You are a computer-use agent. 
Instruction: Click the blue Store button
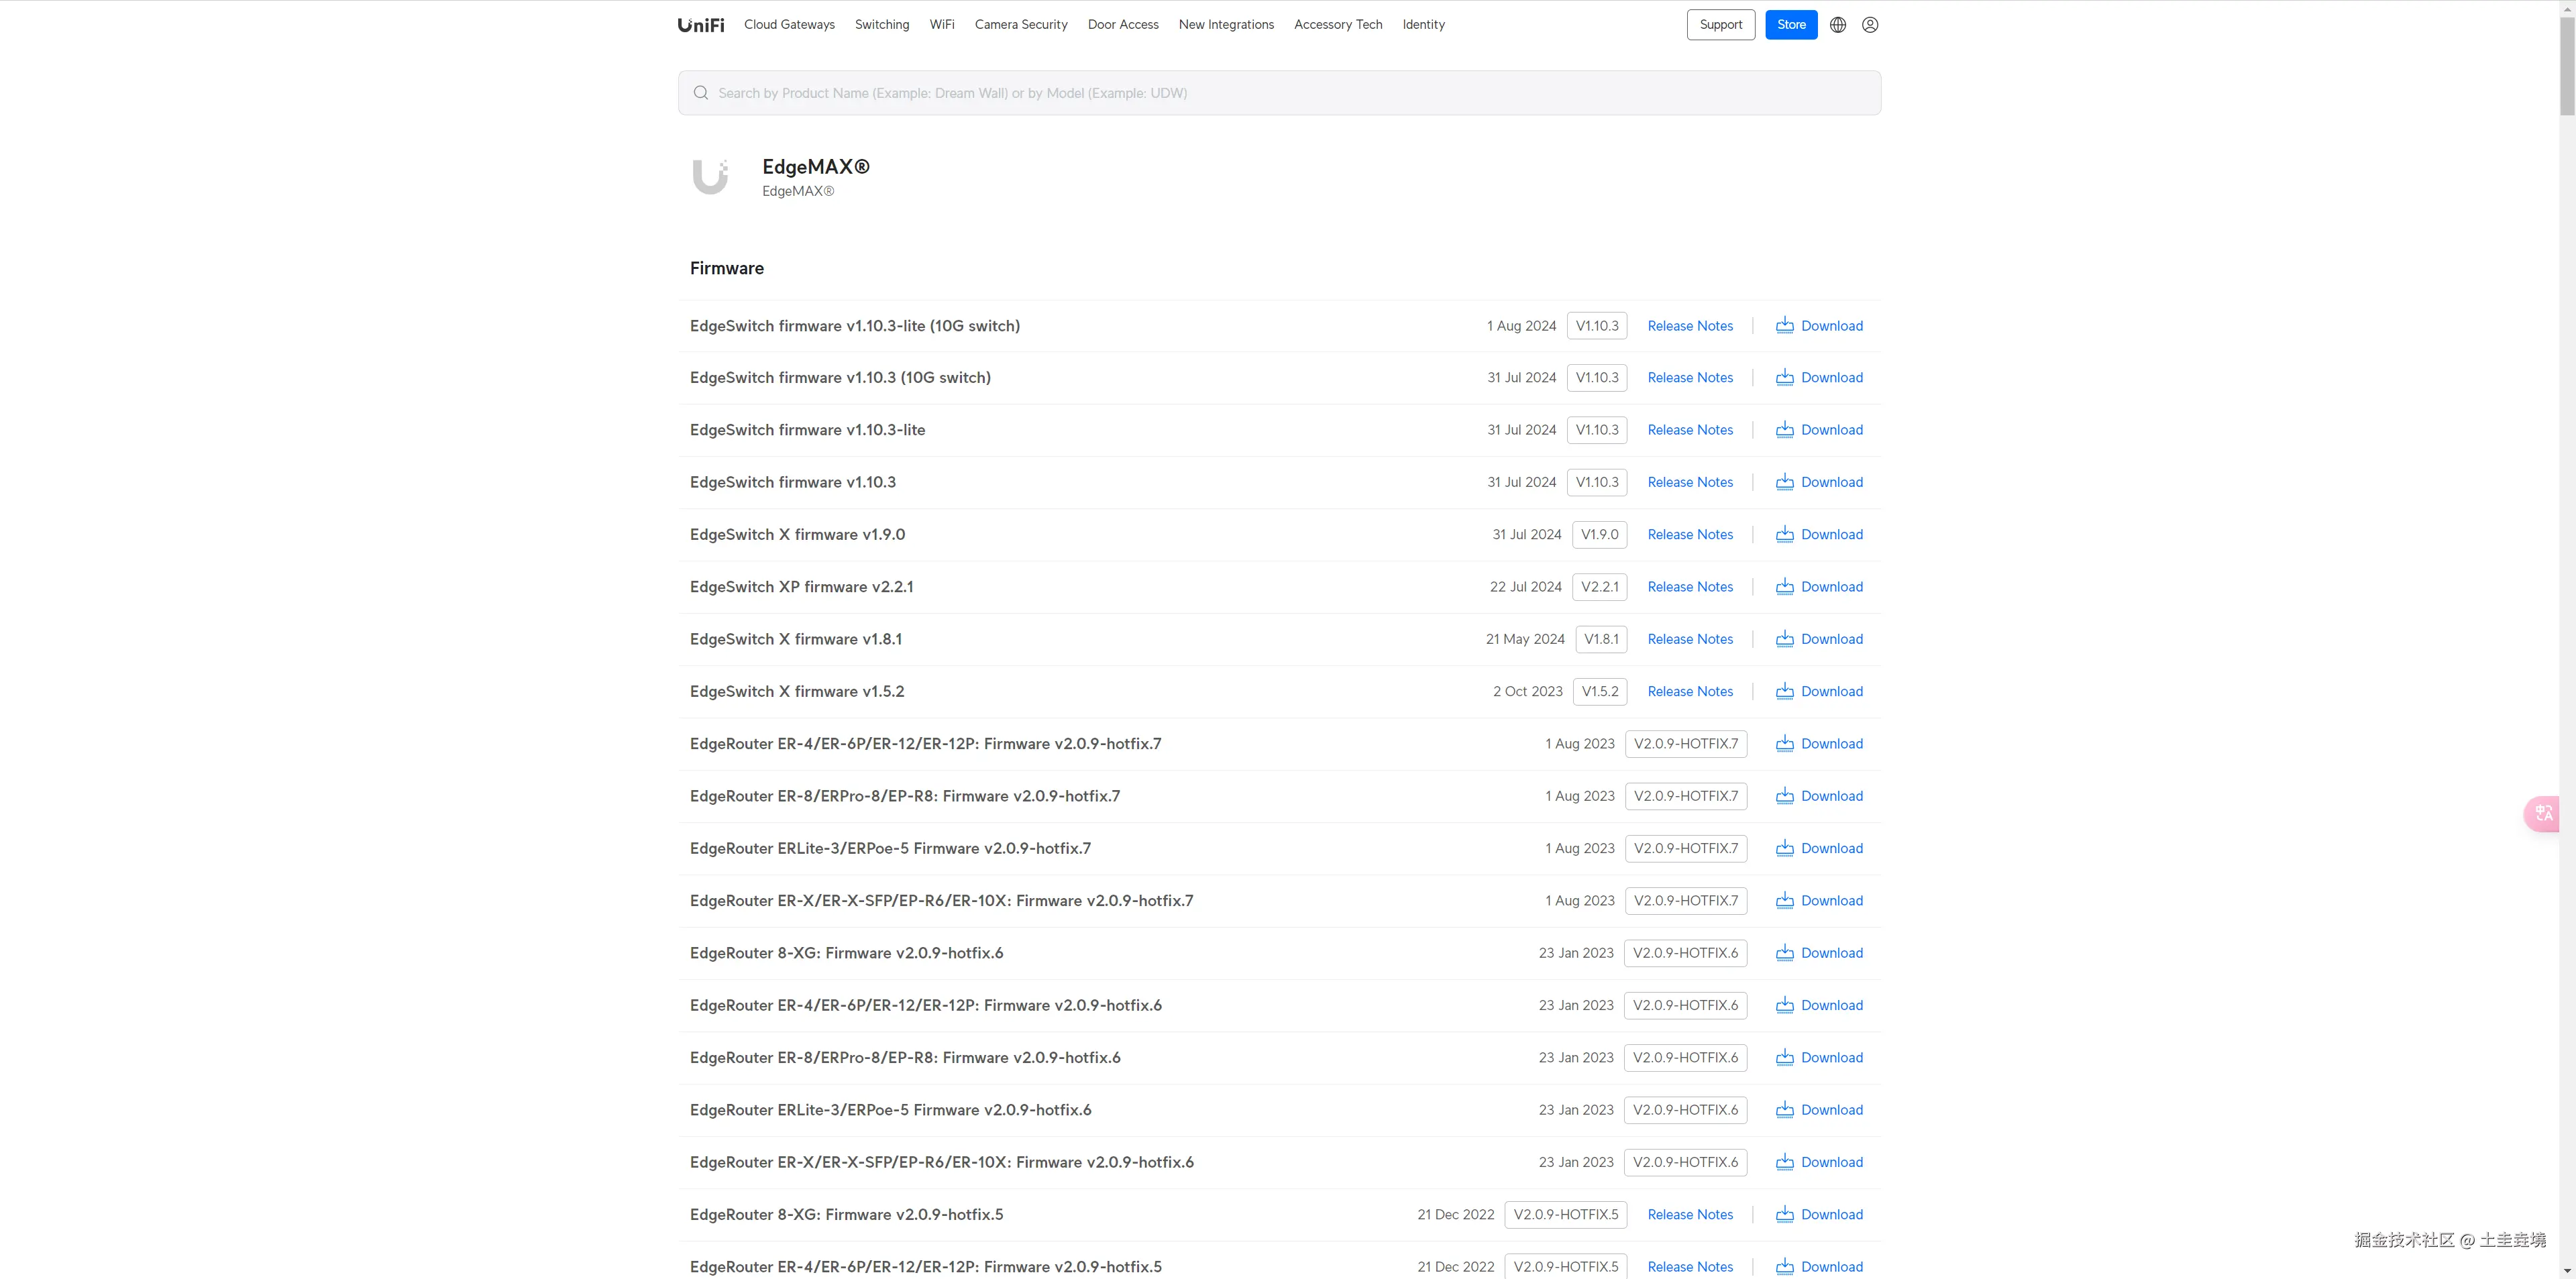click(1790, 25)
